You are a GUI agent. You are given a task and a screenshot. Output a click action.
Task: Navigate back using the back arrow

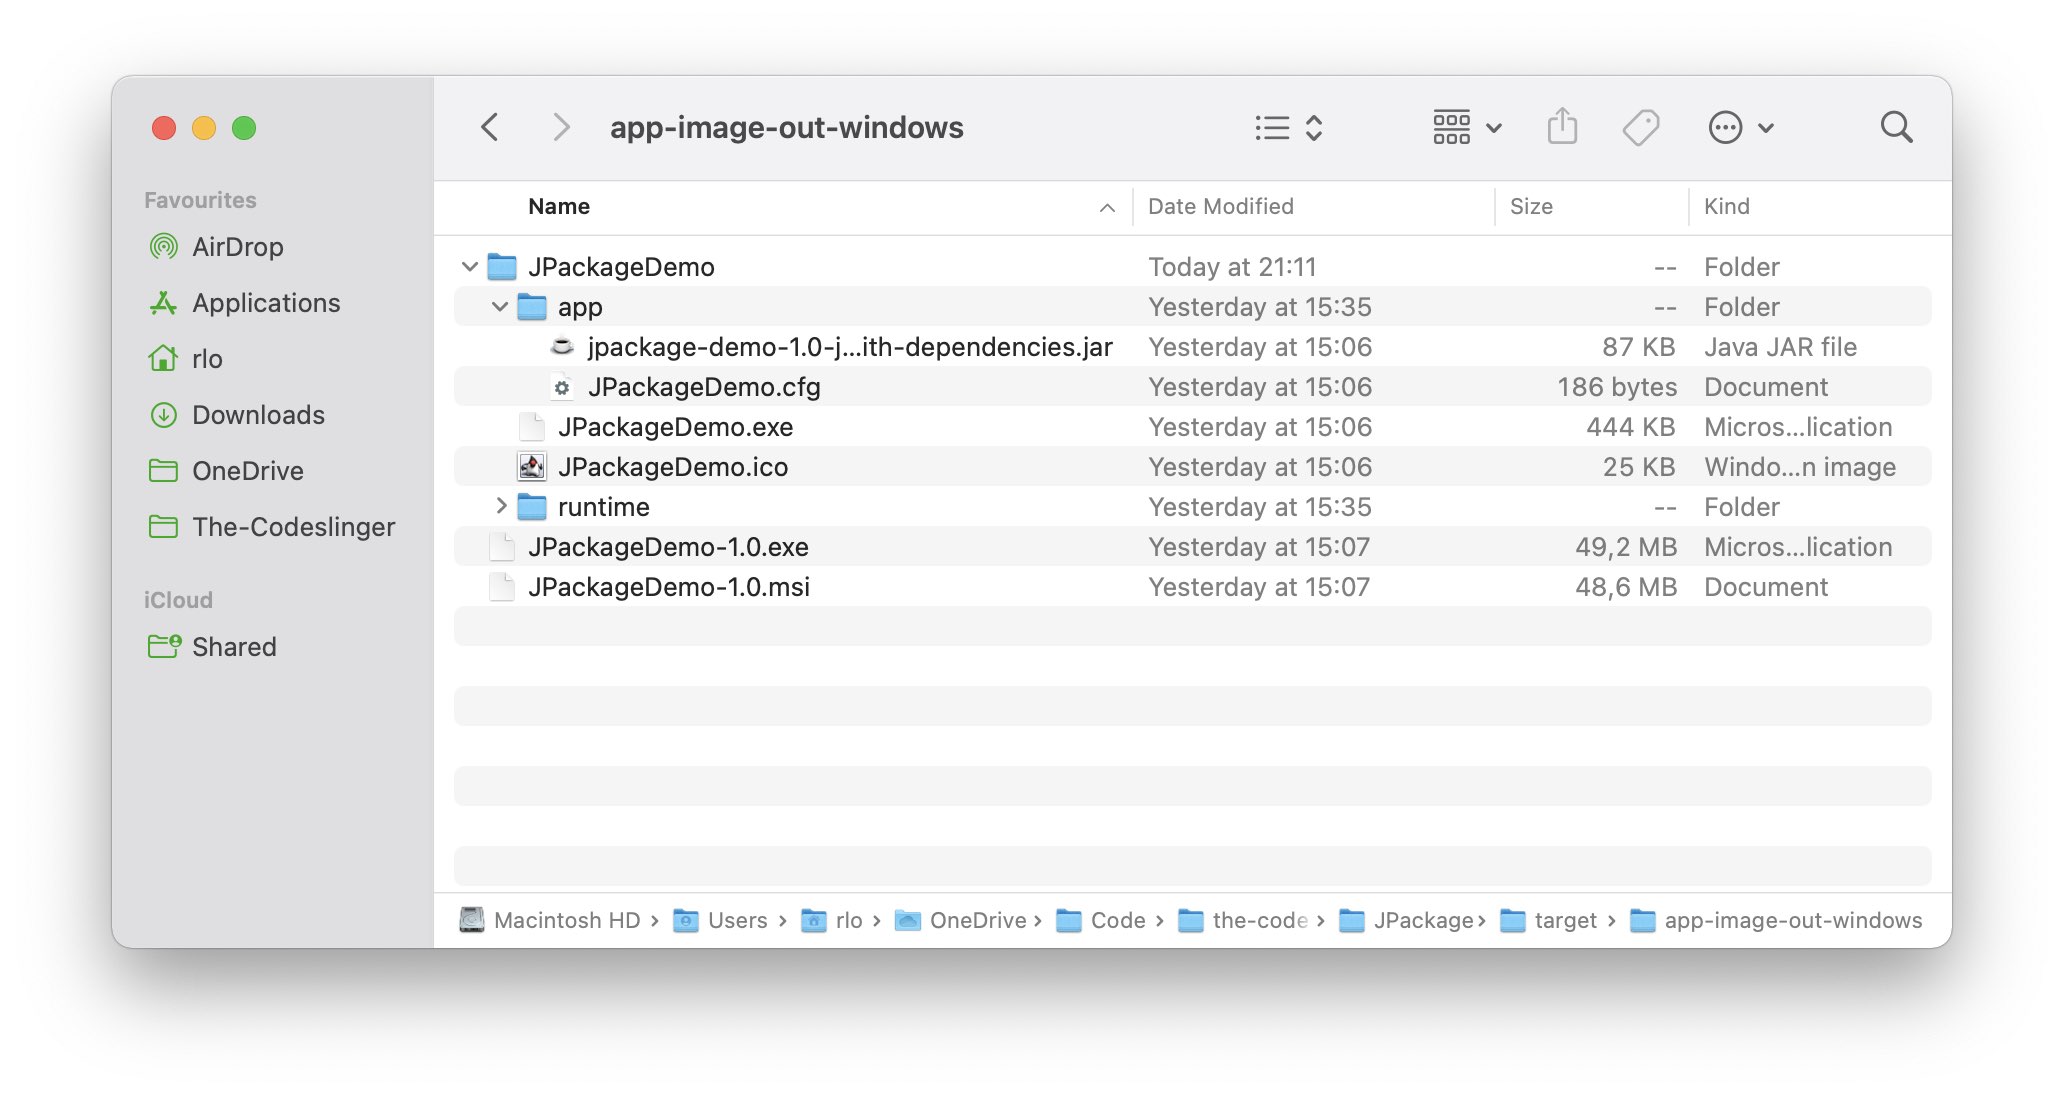[489, 127]
